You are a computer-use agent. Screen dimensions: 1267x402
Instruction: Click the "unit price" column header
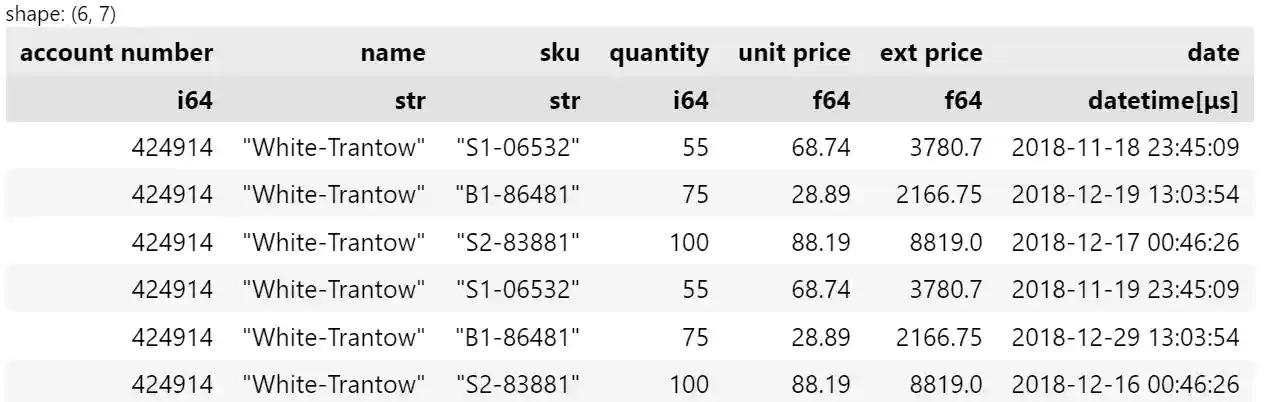[x=794, y=53]
